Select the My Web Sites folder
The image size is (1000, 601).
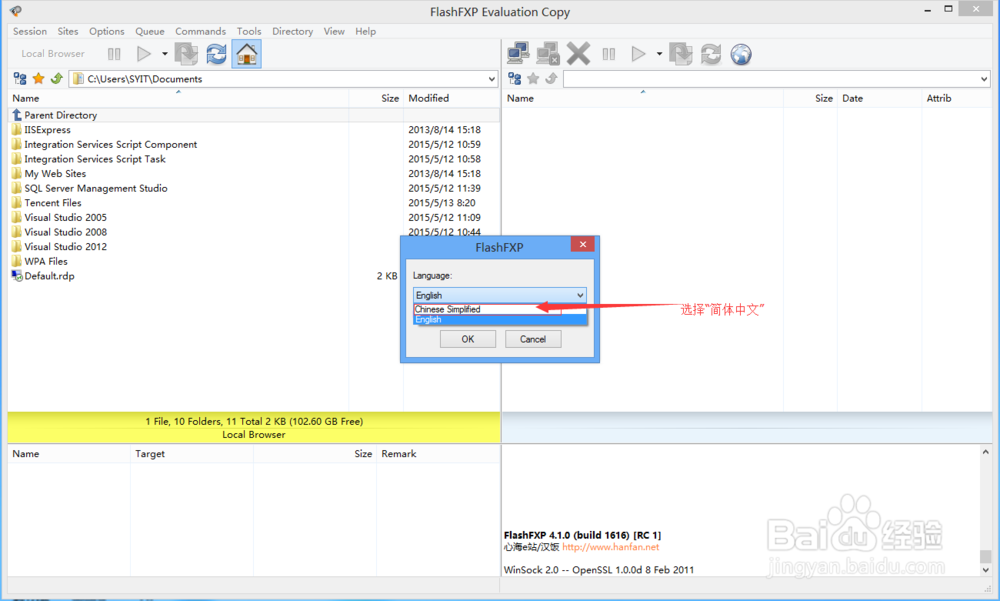point(55,174)
